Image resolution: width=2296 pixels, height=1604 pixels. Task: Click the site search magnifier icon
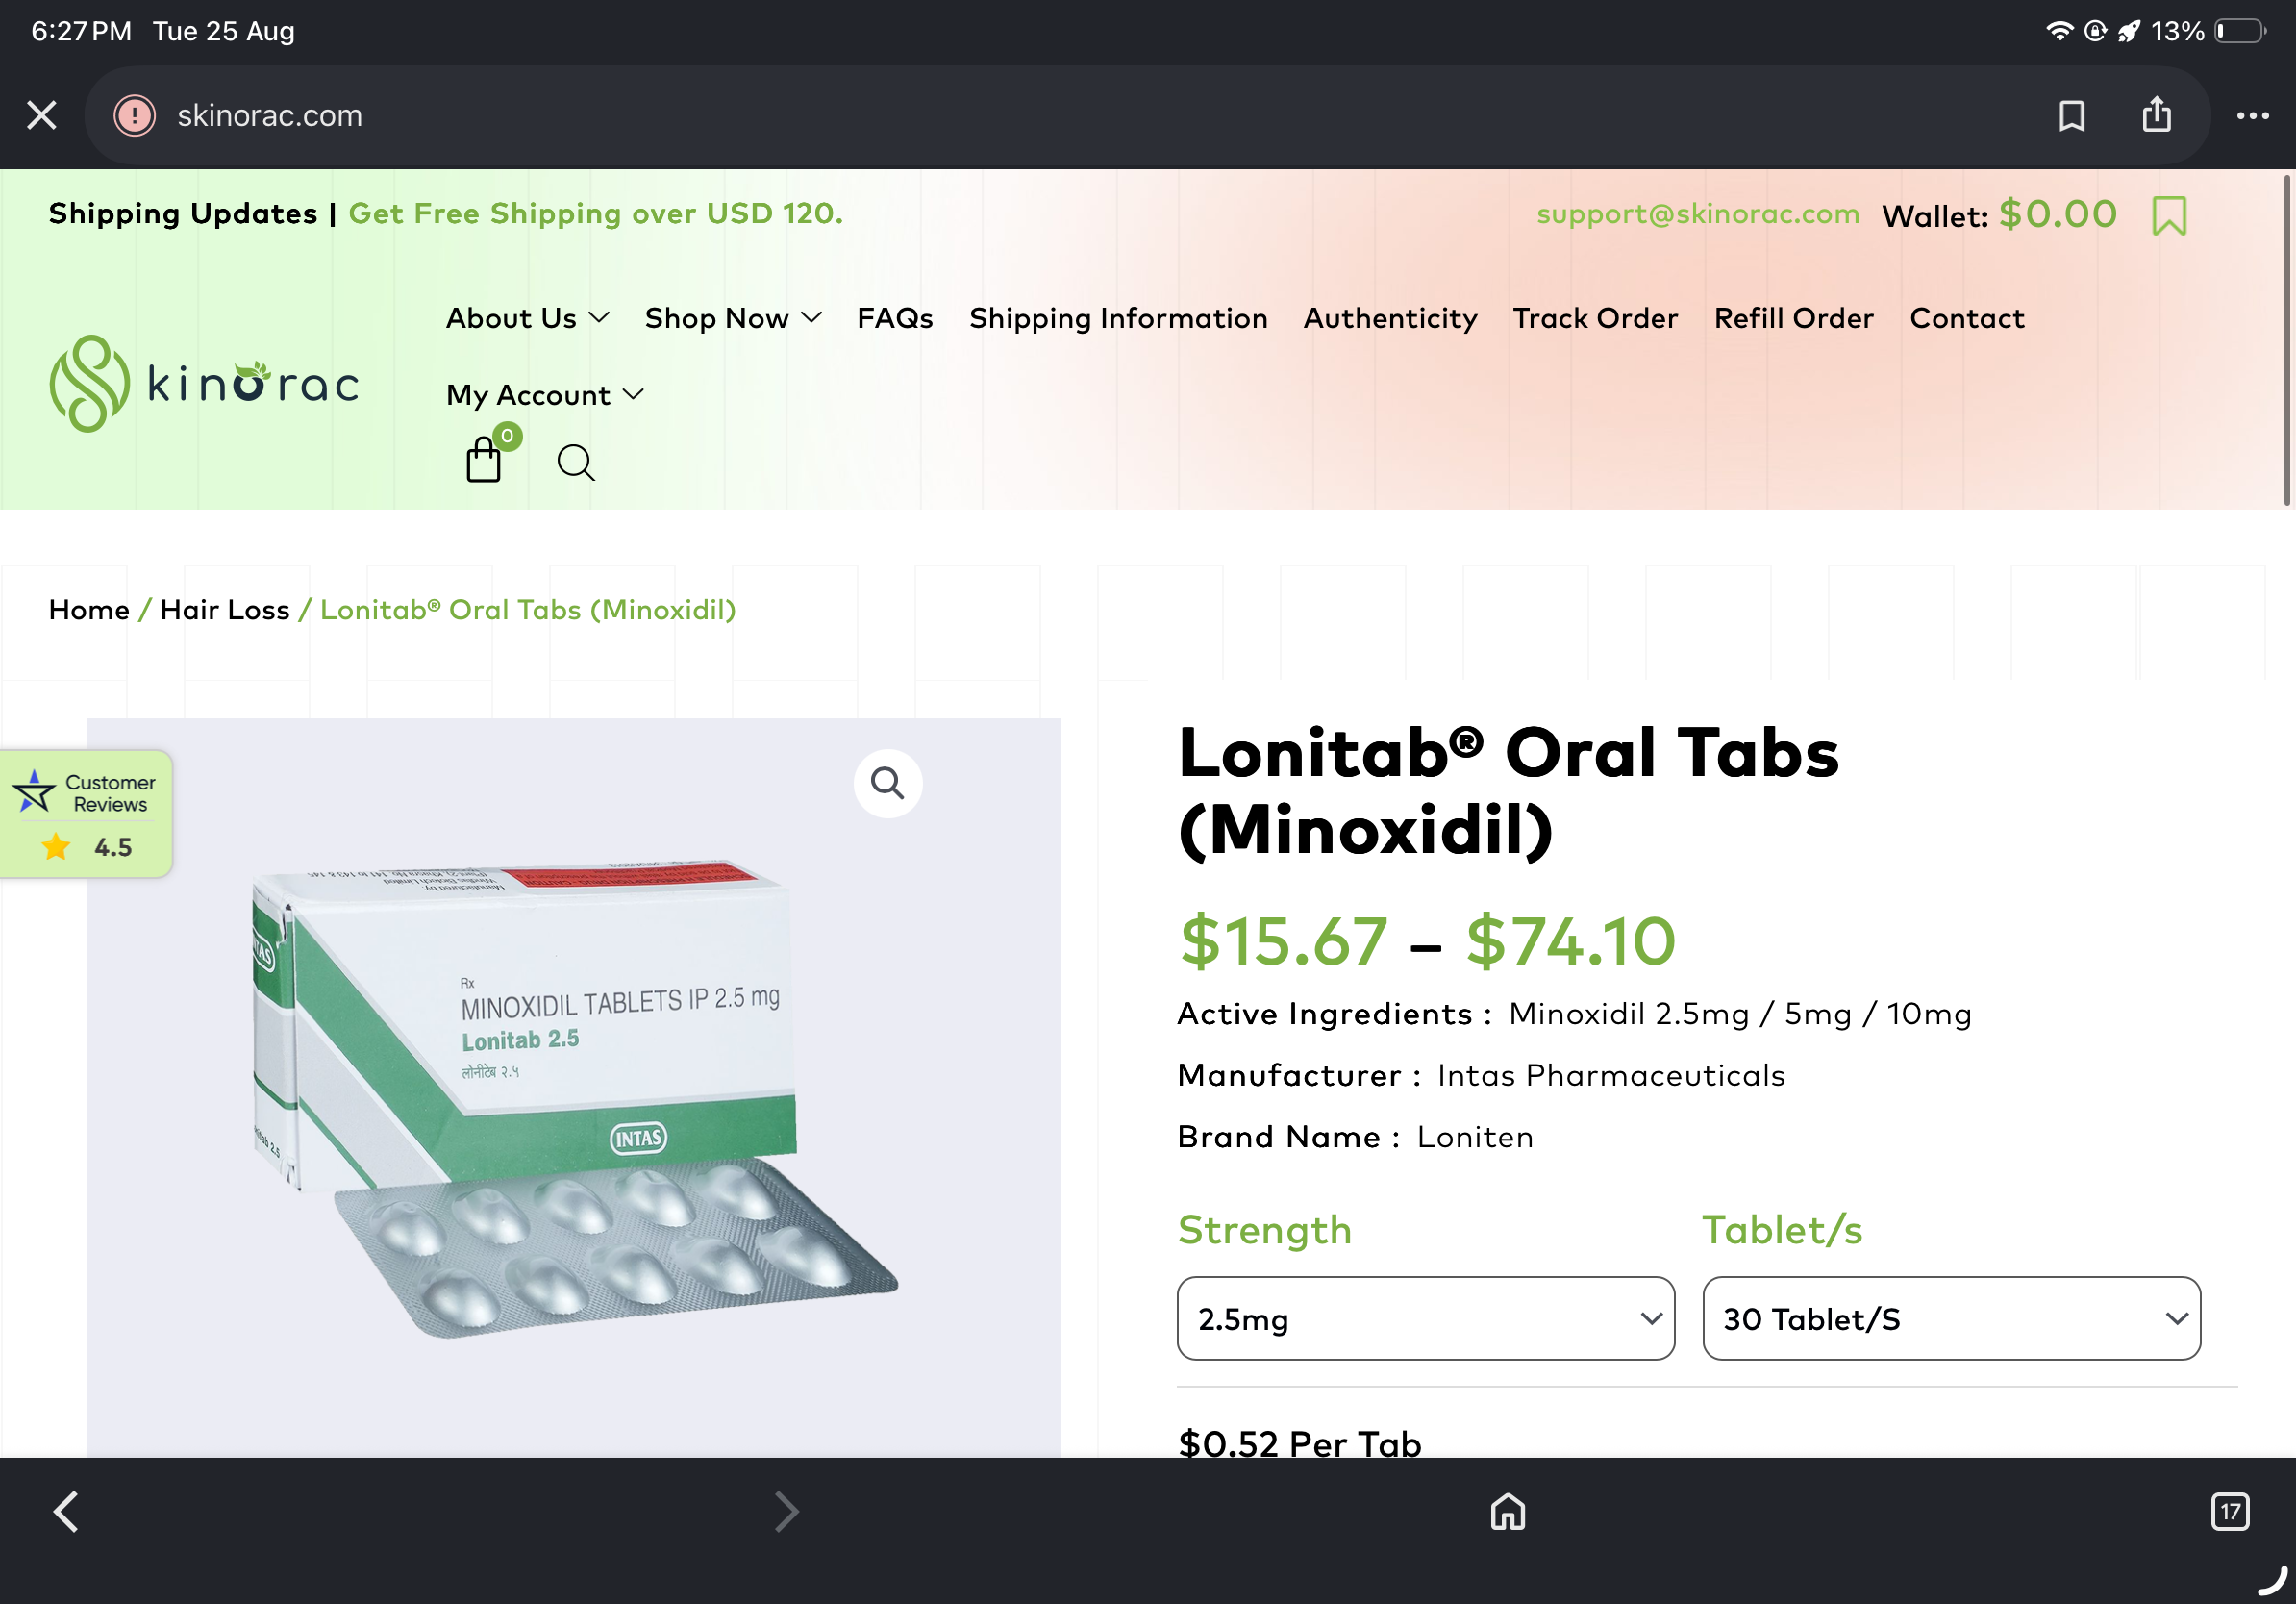coord(575,463)
